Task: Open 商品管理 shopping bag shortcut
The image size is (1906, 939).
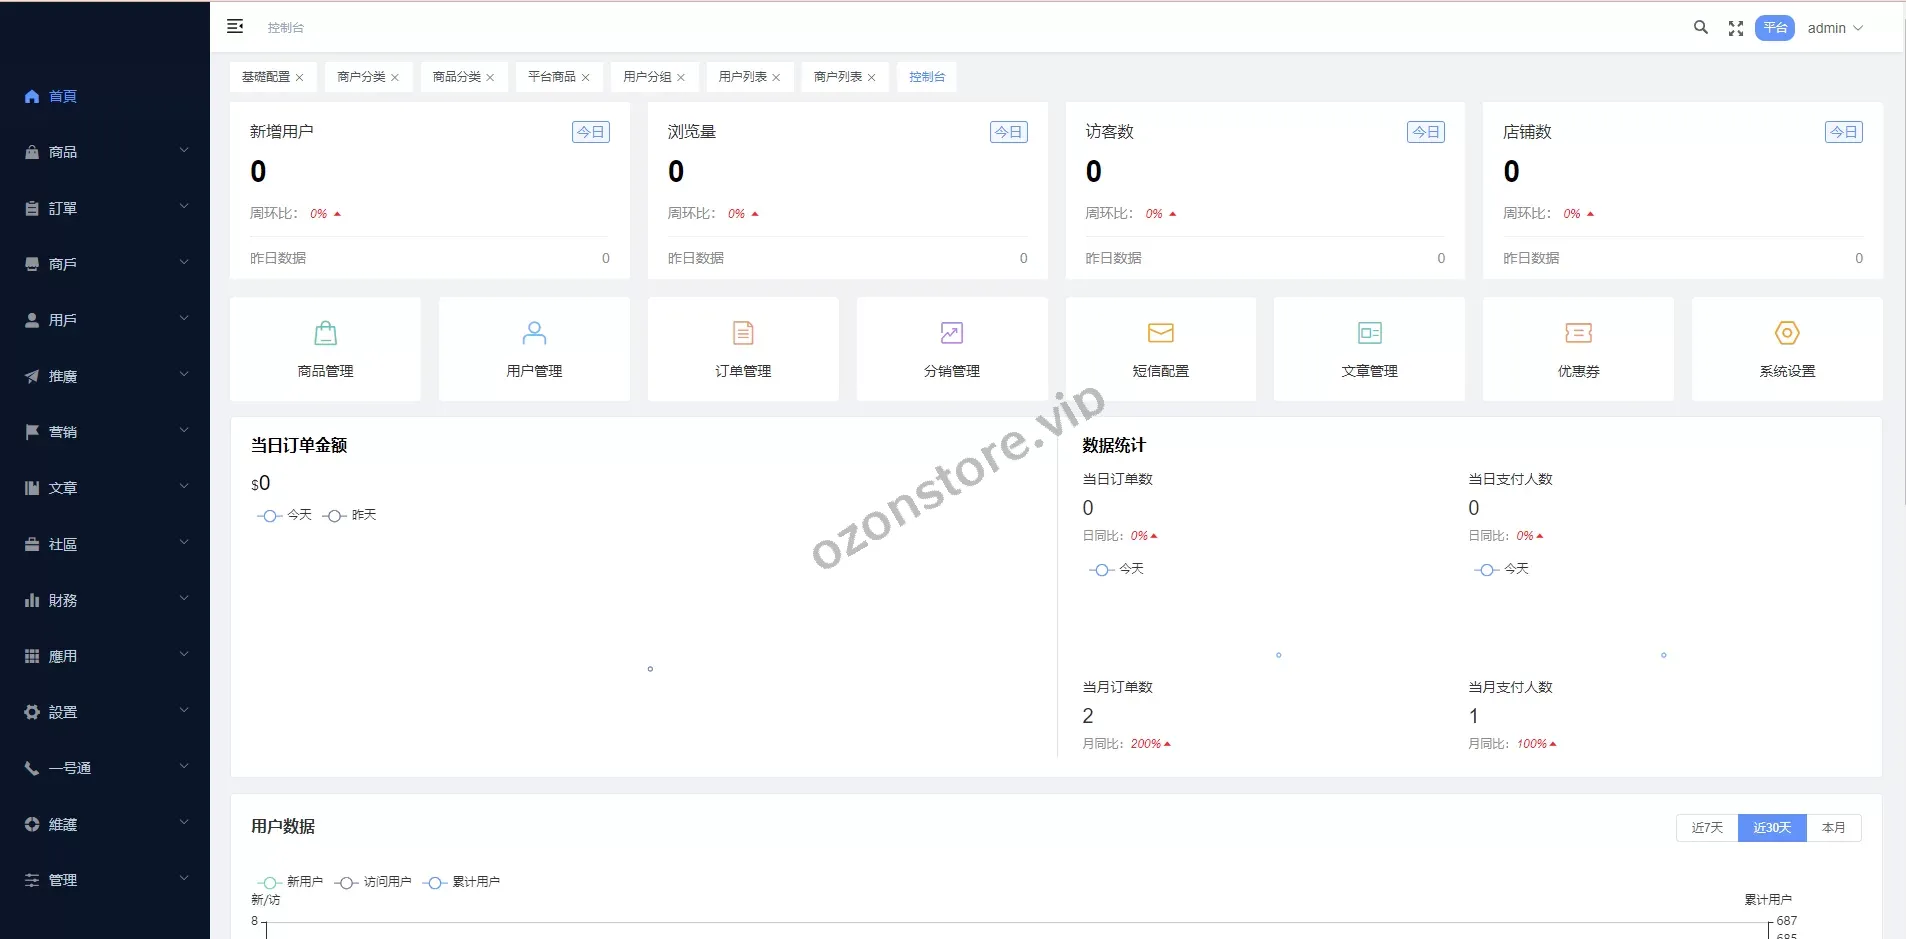Action: (325, 333)
